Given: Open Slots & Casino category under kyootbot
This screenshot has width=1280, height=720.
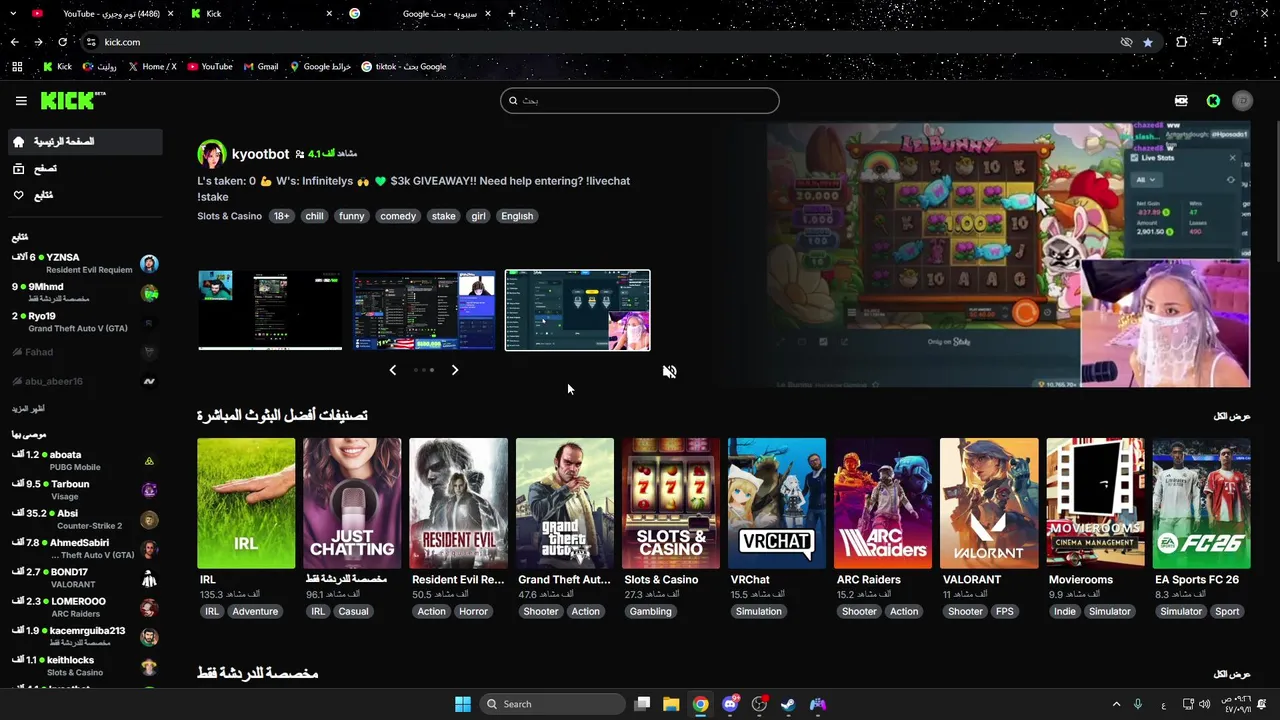Looking at the screenshot, I should click(229, 216).
